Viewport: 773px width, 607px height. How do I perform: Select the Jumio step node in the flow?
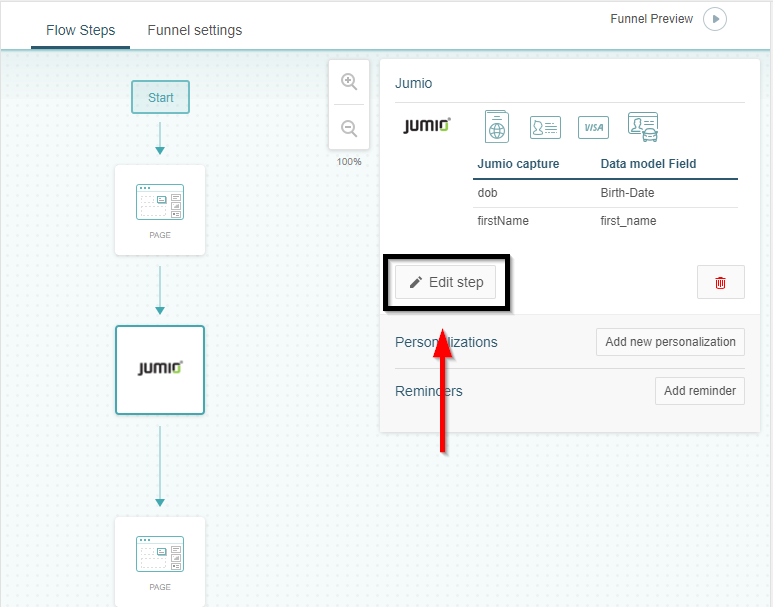[160, 370]
